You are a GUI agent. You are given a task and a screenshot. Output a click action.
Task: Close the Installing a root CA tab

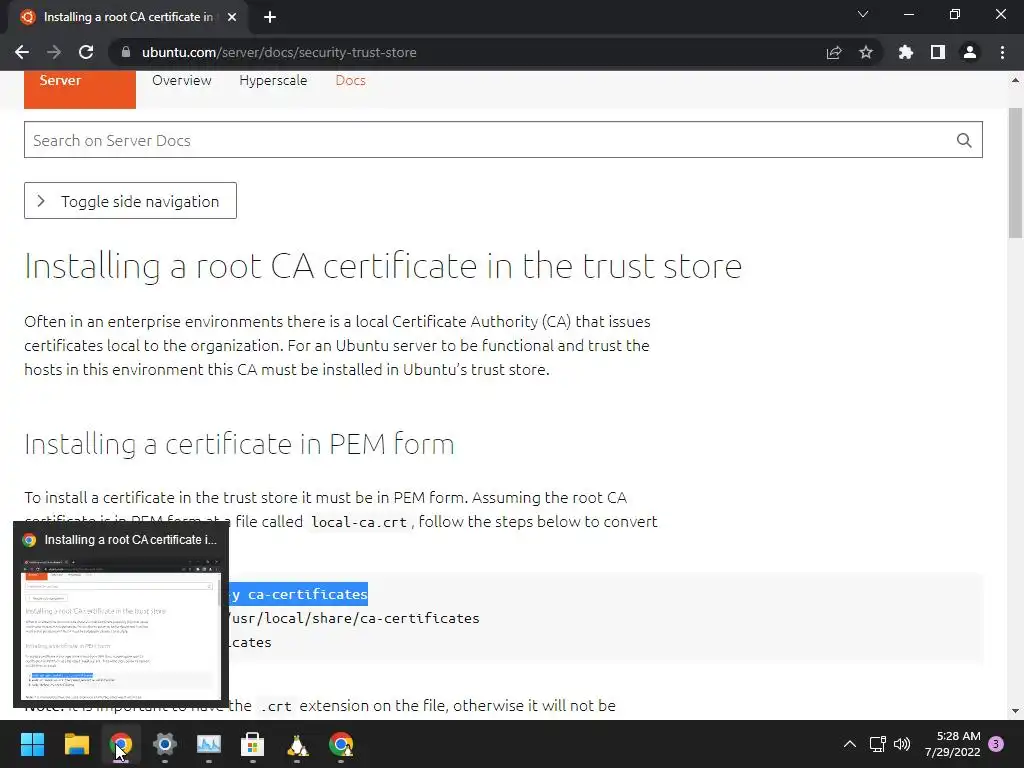(x=232, y=18)
